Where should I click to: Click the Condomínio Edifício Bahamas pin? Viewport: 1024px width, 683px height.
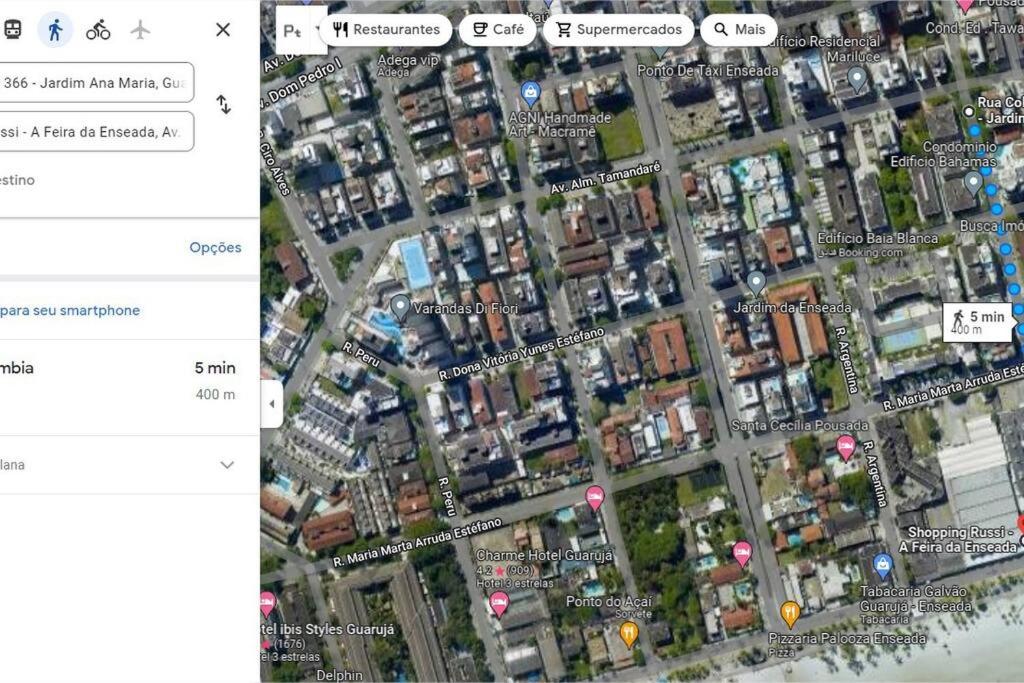click(x=973, y=182)
